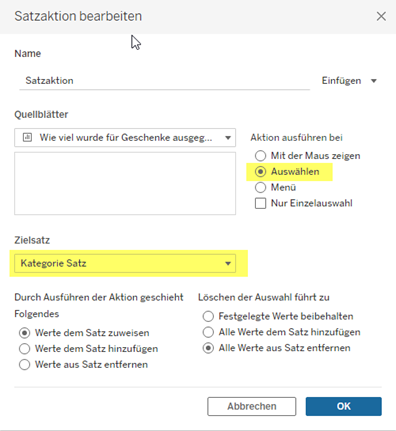Open the Einfügen dropdown arrow
396x431 pixels.
(x=374, y=81)
